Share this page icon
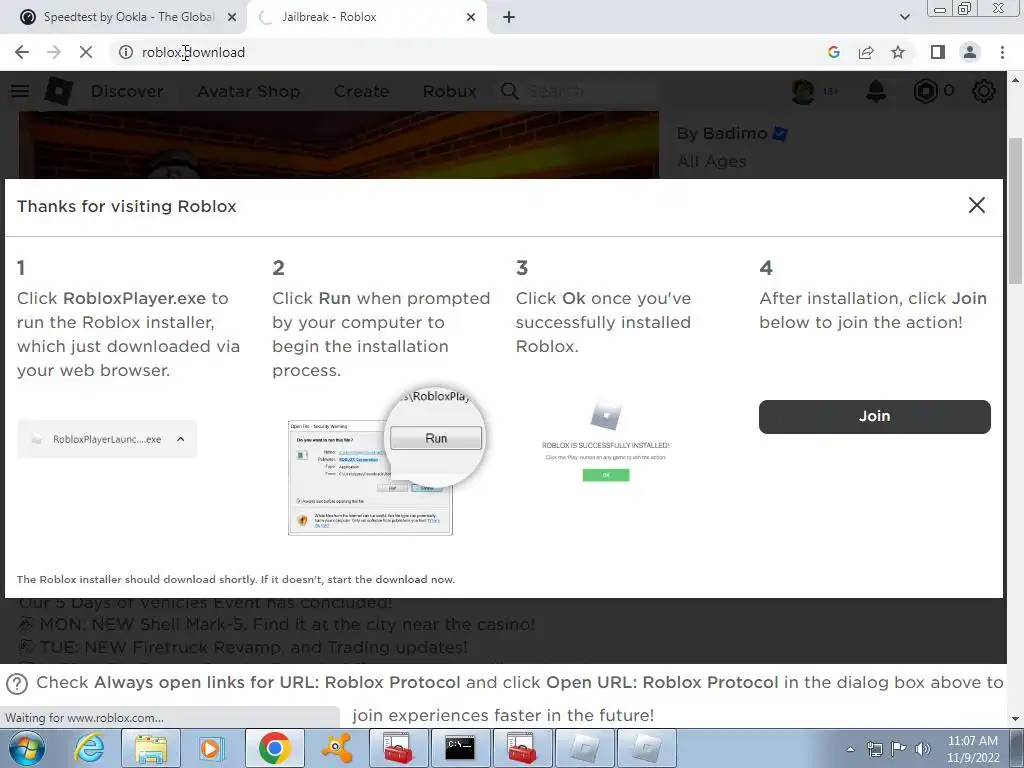1024x768 pixels. point(866,52)
